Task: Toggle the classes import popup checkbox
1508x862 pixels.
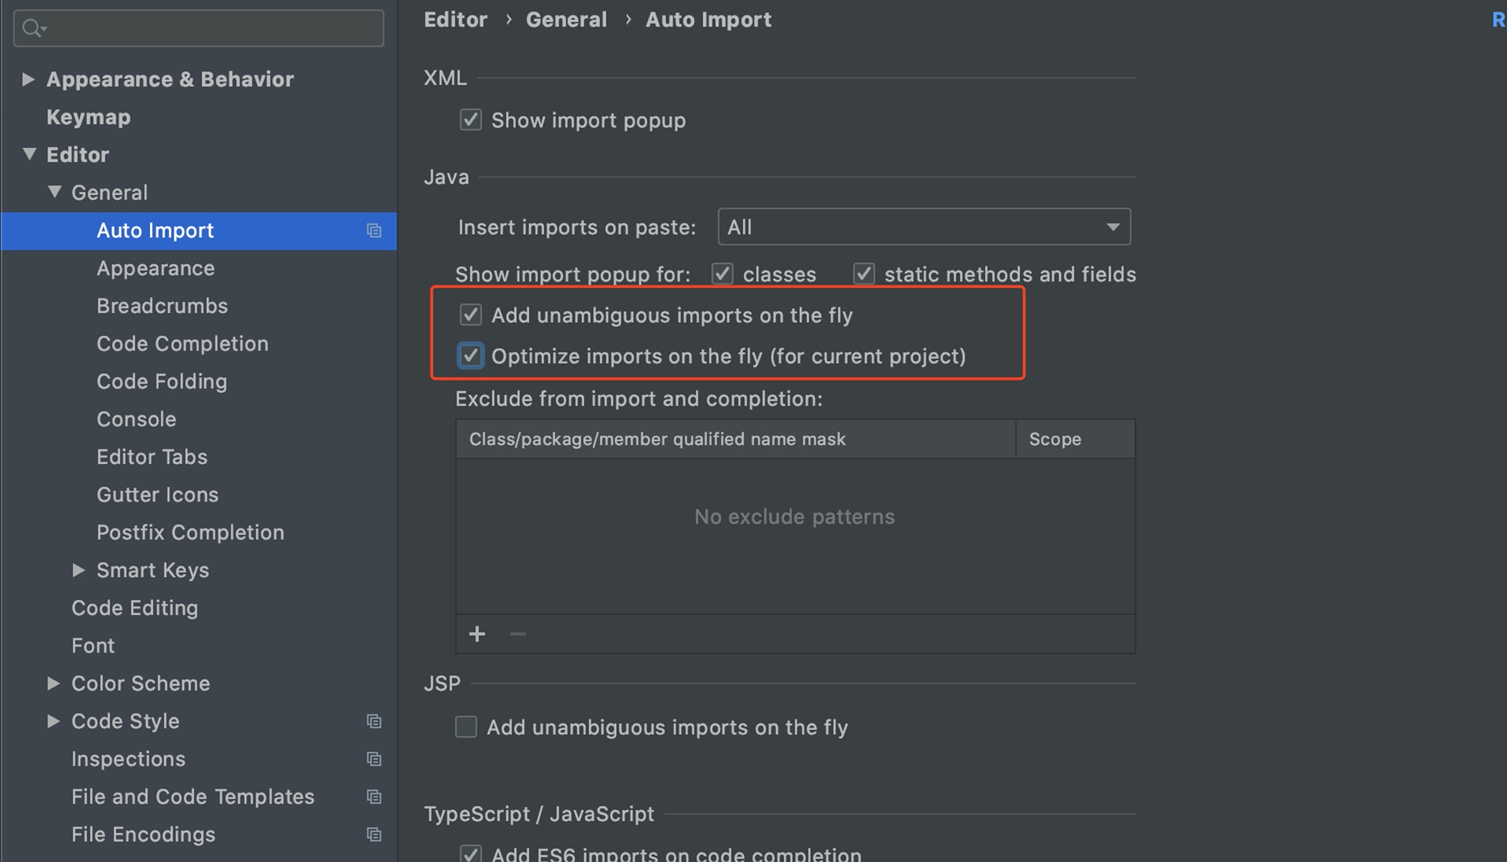Action: 722,274
